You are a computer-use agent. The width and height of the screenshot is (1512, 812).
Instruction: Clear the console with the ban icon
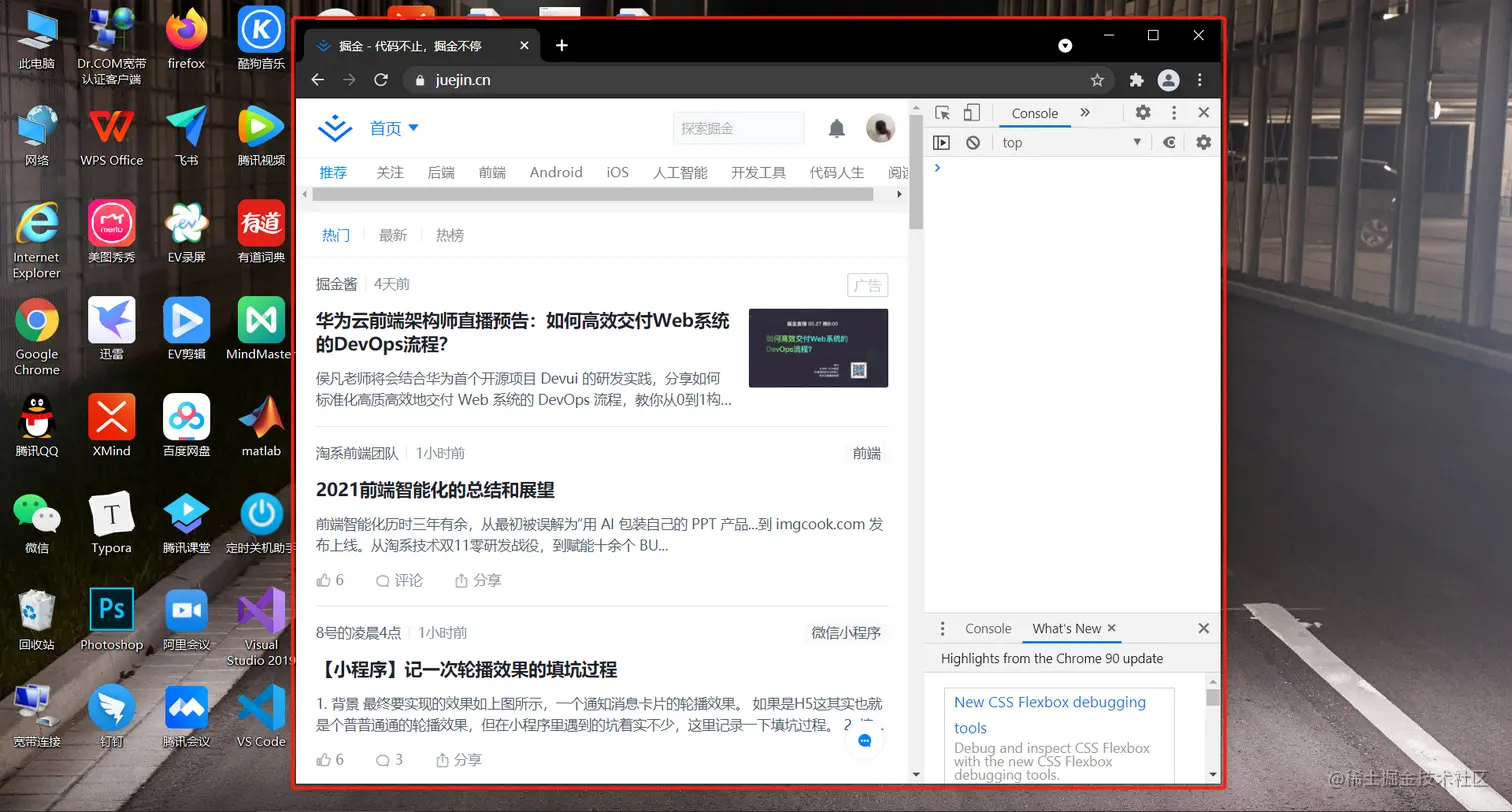pos(973,143)
